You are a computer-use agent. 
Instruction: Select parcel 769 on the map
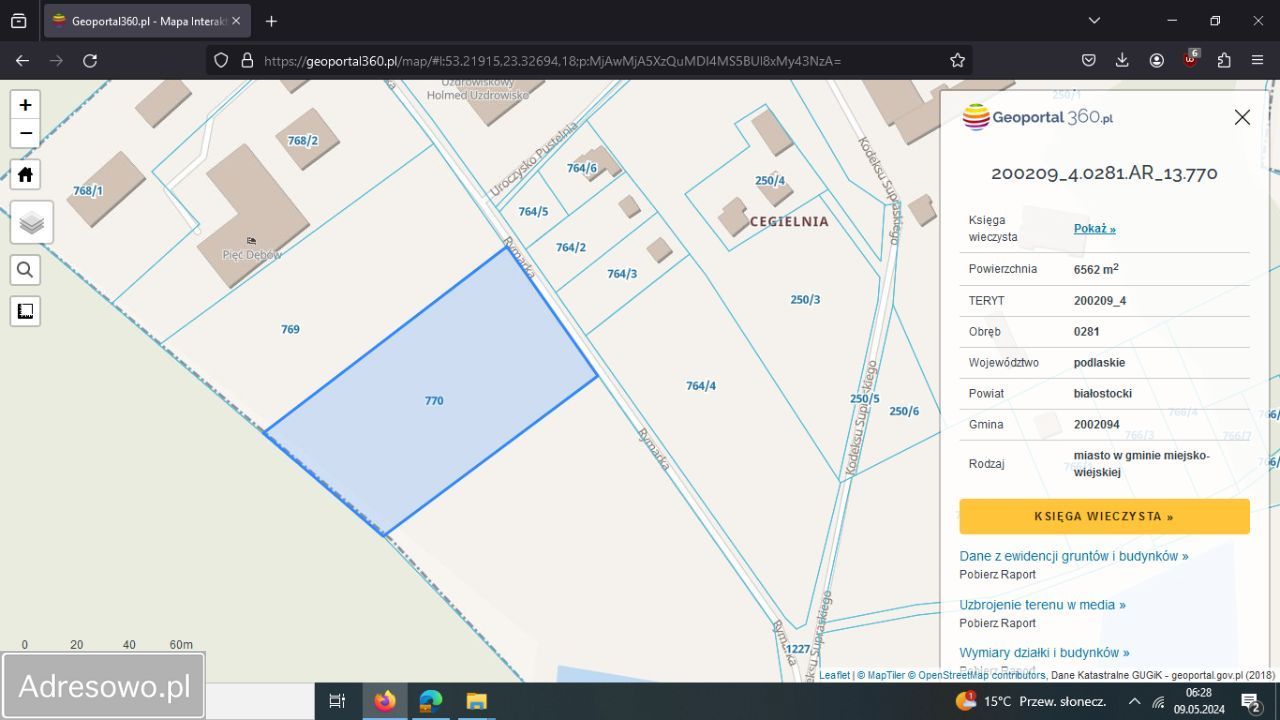coord(290,329)
